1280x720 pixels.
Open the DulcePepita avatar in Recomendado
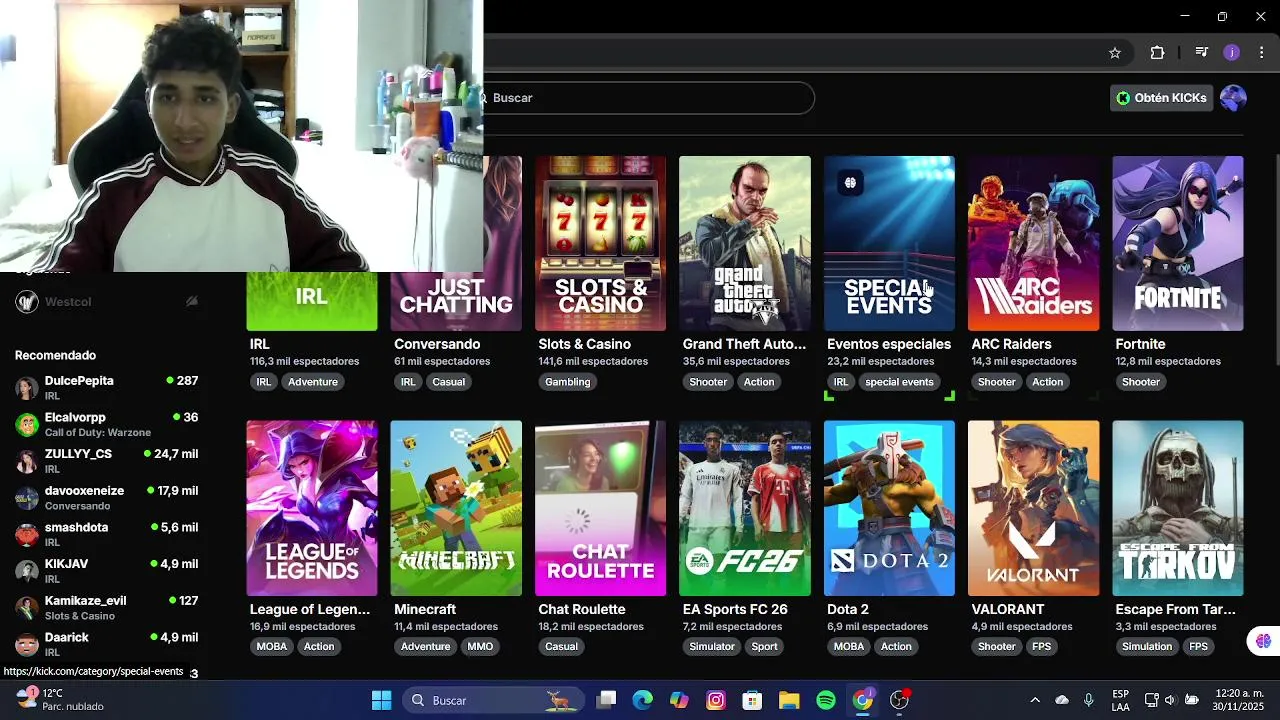click(x=27, y=388)
